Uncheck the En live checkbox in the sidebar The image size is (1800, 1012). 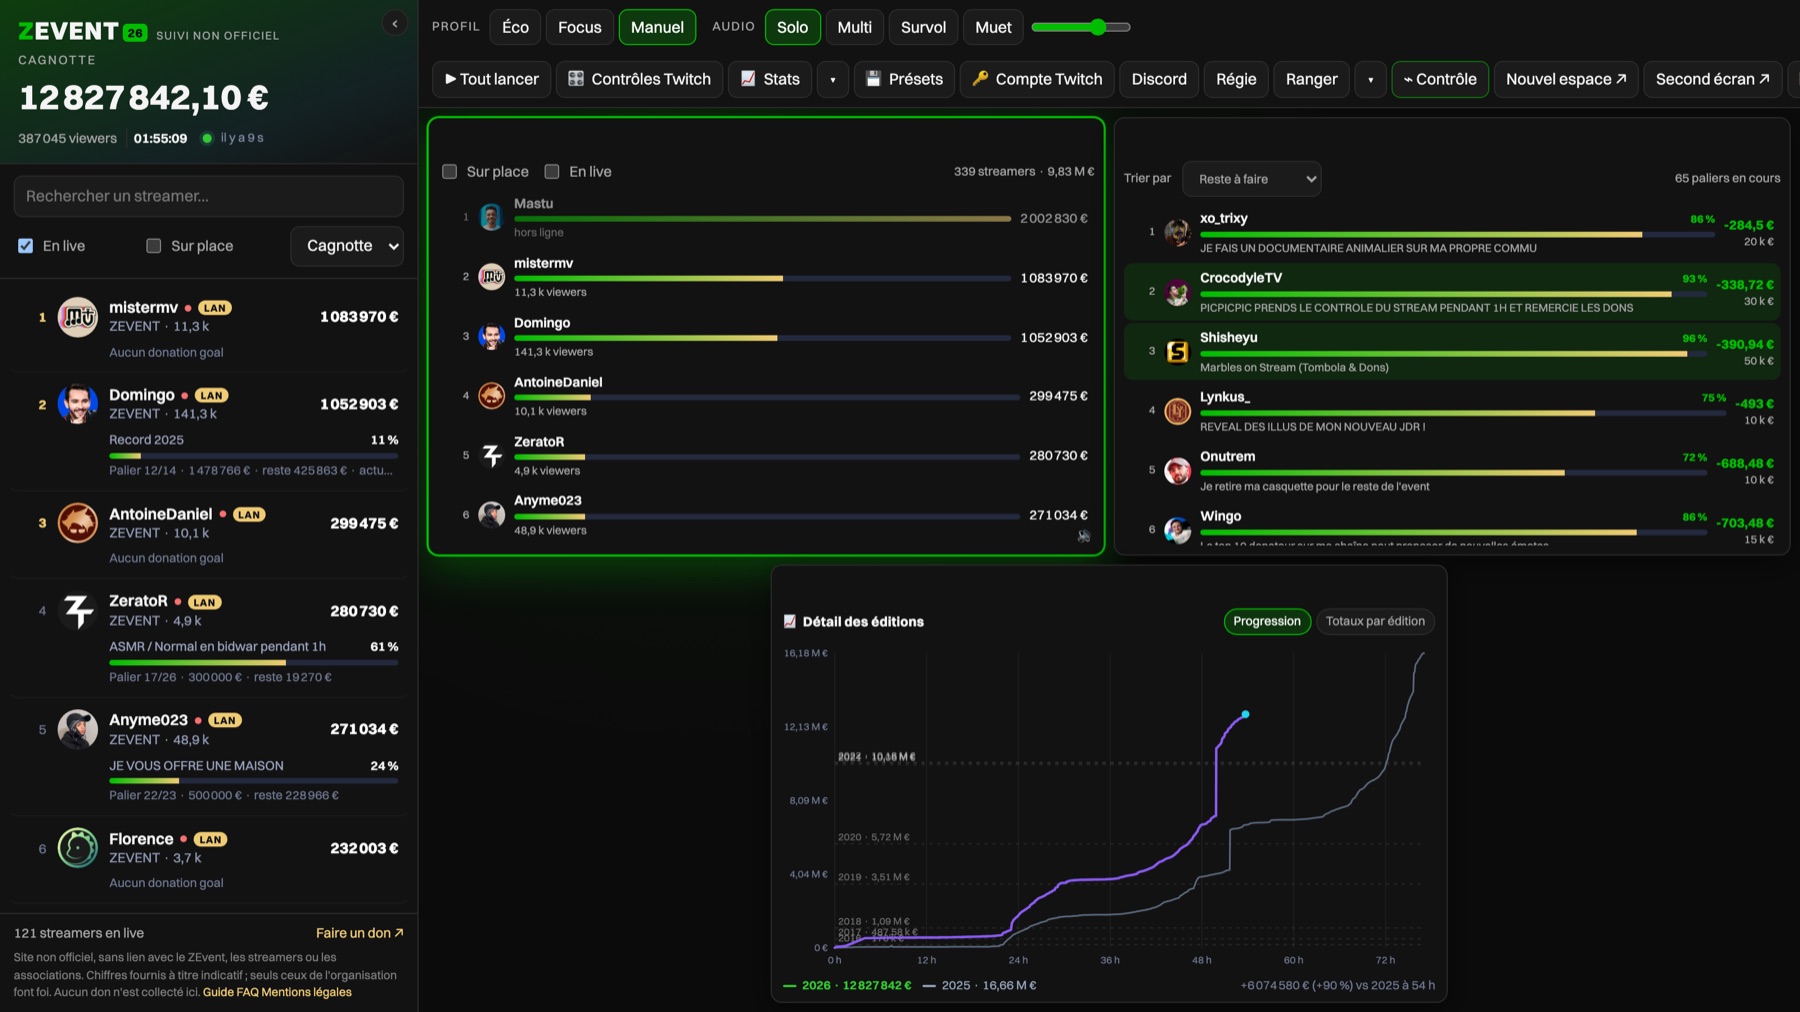pyautogui.click(x=26, y=246)
